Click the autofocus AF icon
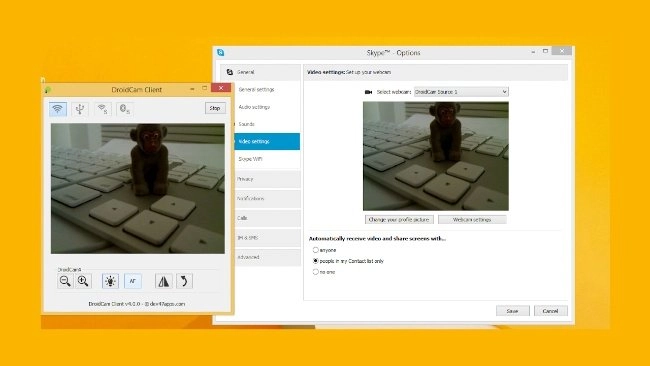The image size is (650, 366). (x=133, y=281)
